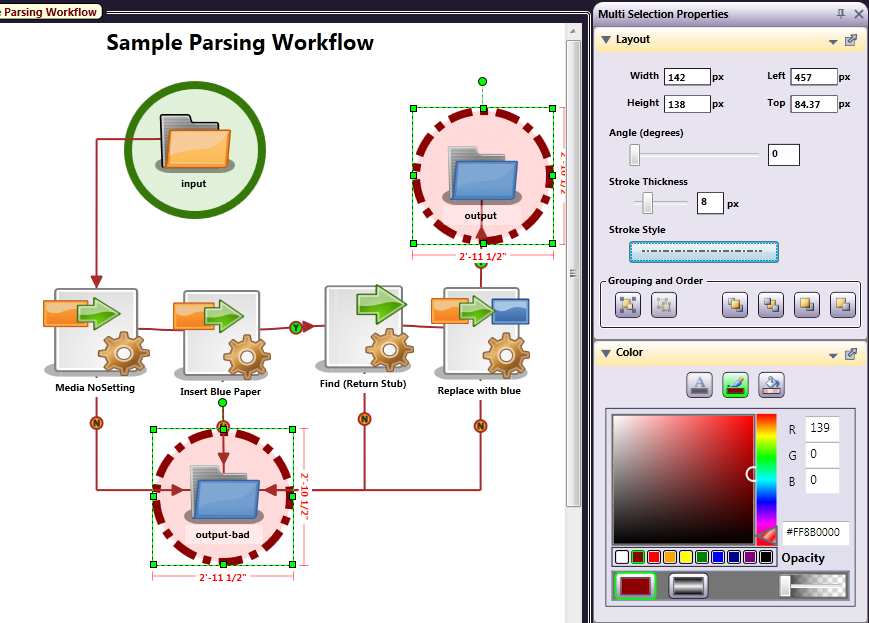This screenshot has height=623, width=869.
Task: Close the Multi Selection Properties panel
Action: point(858,13)
